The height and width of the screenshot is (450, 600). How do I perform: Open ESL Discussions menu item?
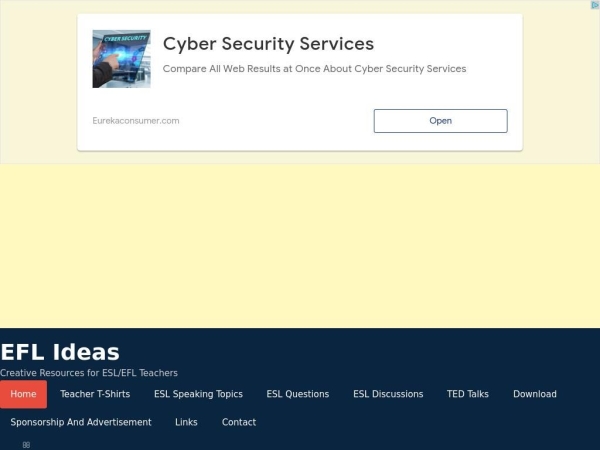click(x=388, y=394)
